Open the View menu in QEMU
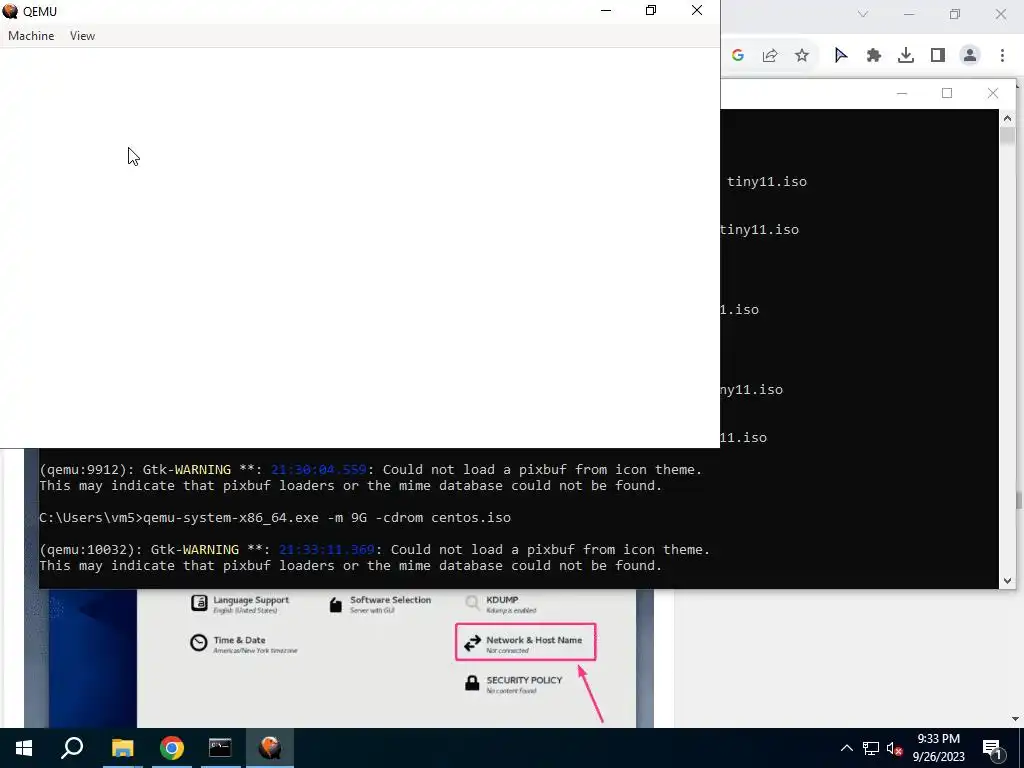The height and width of the screenshot is (768, 1024). coord(82,36)
